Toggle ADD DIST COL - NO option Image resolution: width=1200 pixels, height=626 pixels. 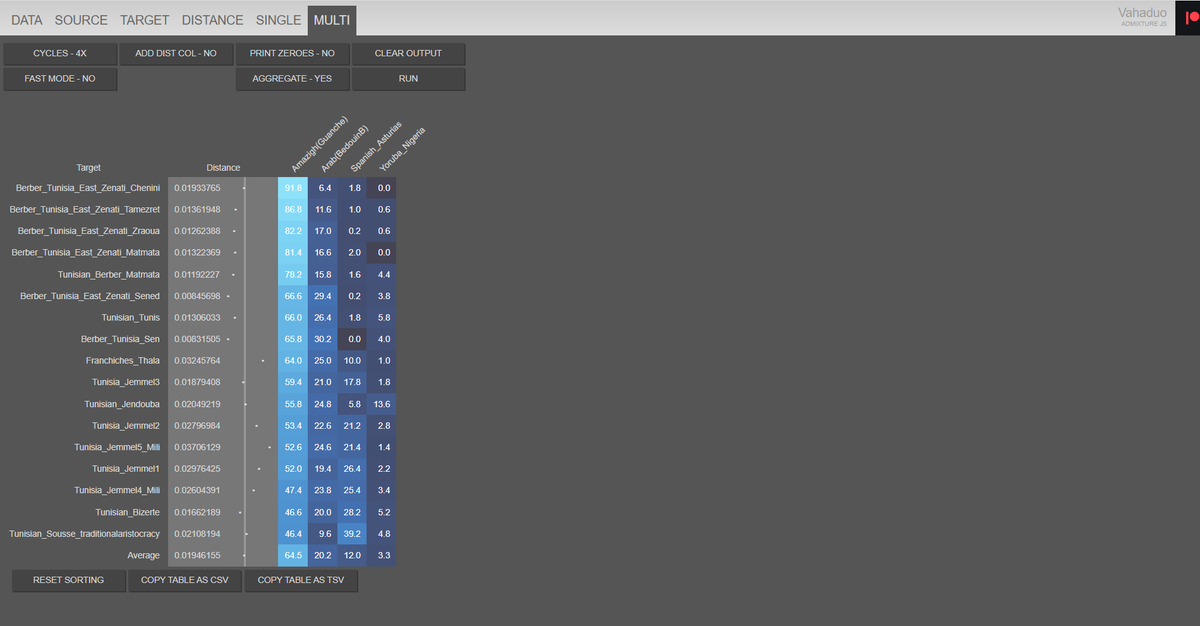pyautogui.click(x=176, y=53)
